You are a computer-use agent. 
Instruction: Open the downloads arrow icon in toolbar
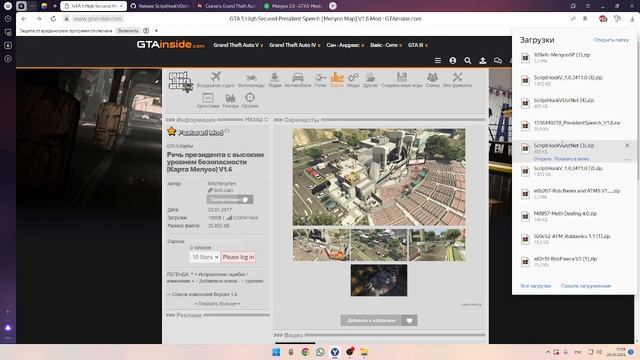632,19
